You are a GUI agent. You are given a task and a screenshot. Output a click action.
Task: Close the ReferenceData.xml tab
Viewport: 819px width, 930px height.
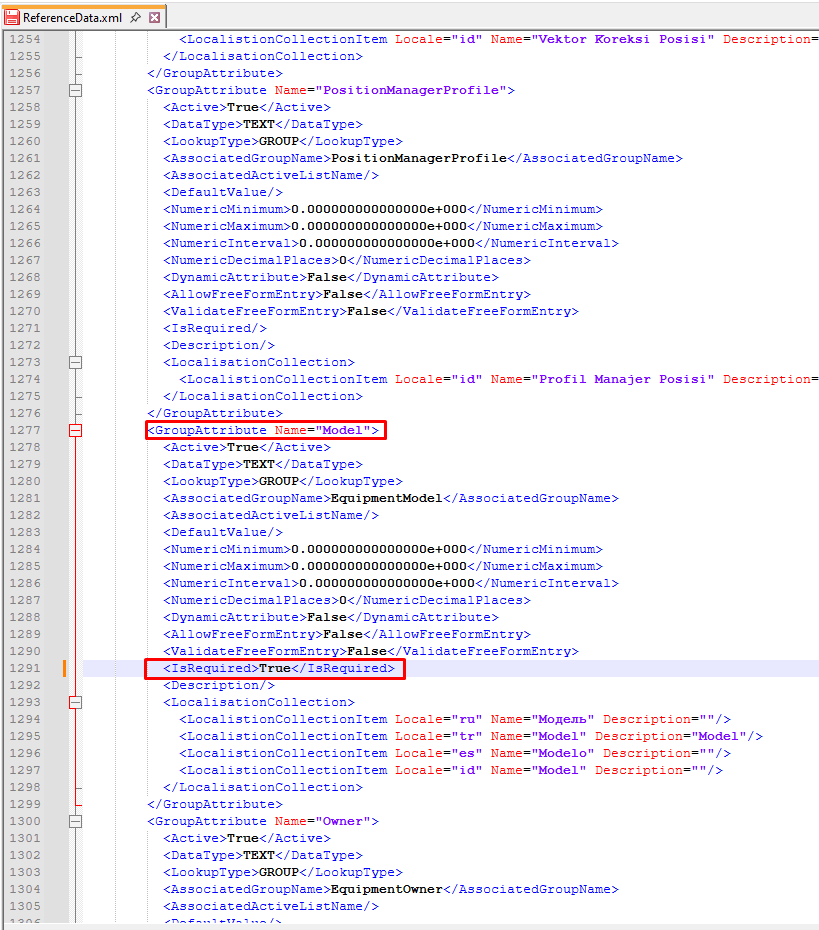pyautogui.click(x=154, y=17)
